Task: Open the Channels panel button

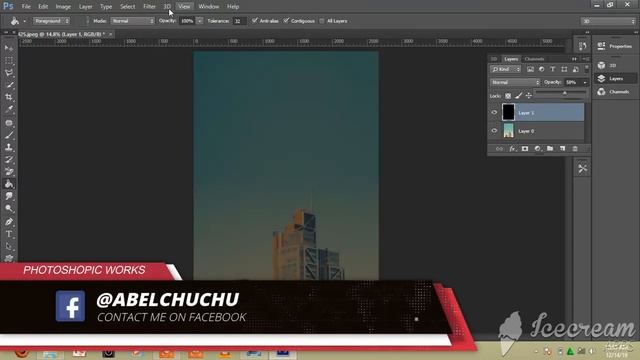Action: tap(615, 92)
